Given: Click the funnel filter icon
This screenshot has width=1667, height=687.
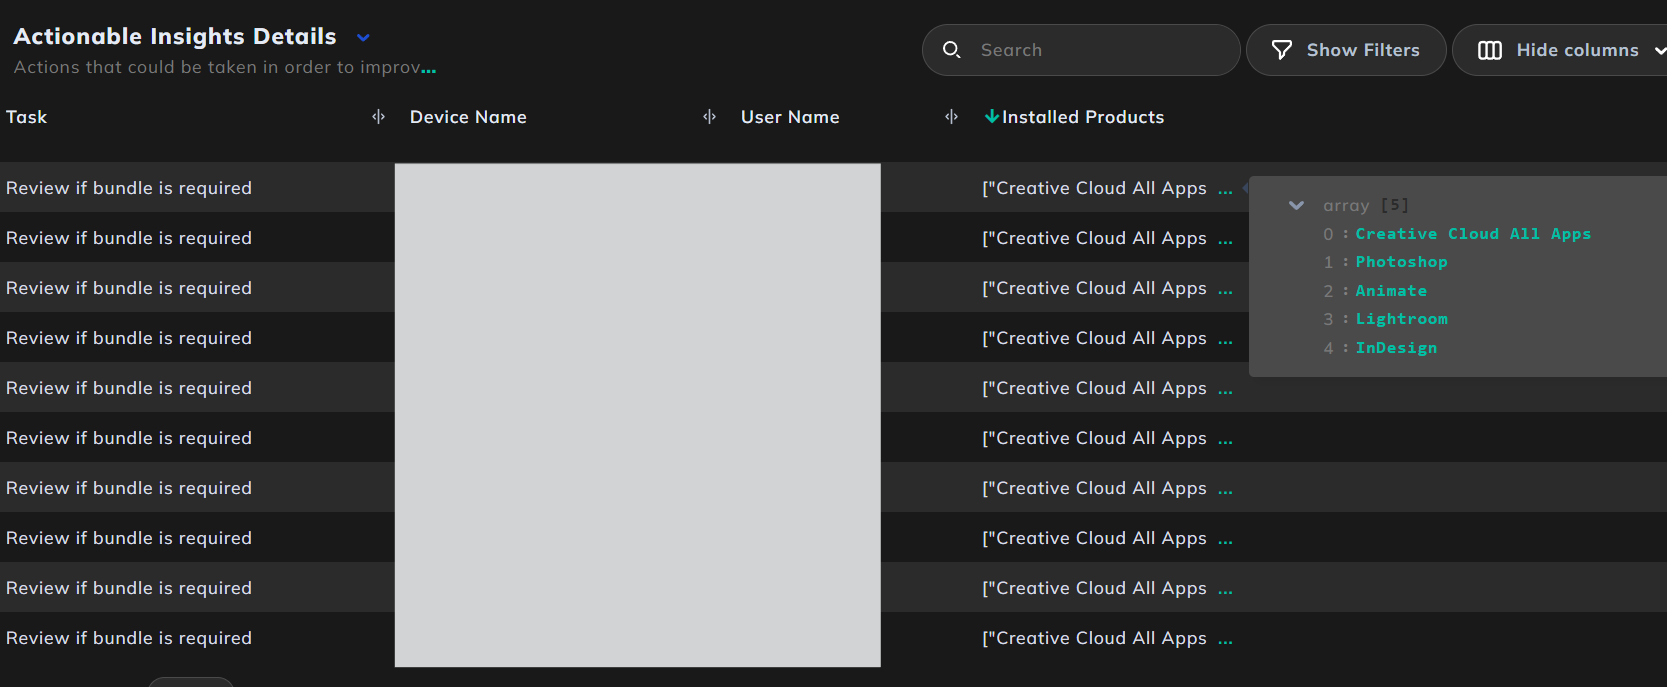Looking at the screenshot, I should [x=1281, y=50].
